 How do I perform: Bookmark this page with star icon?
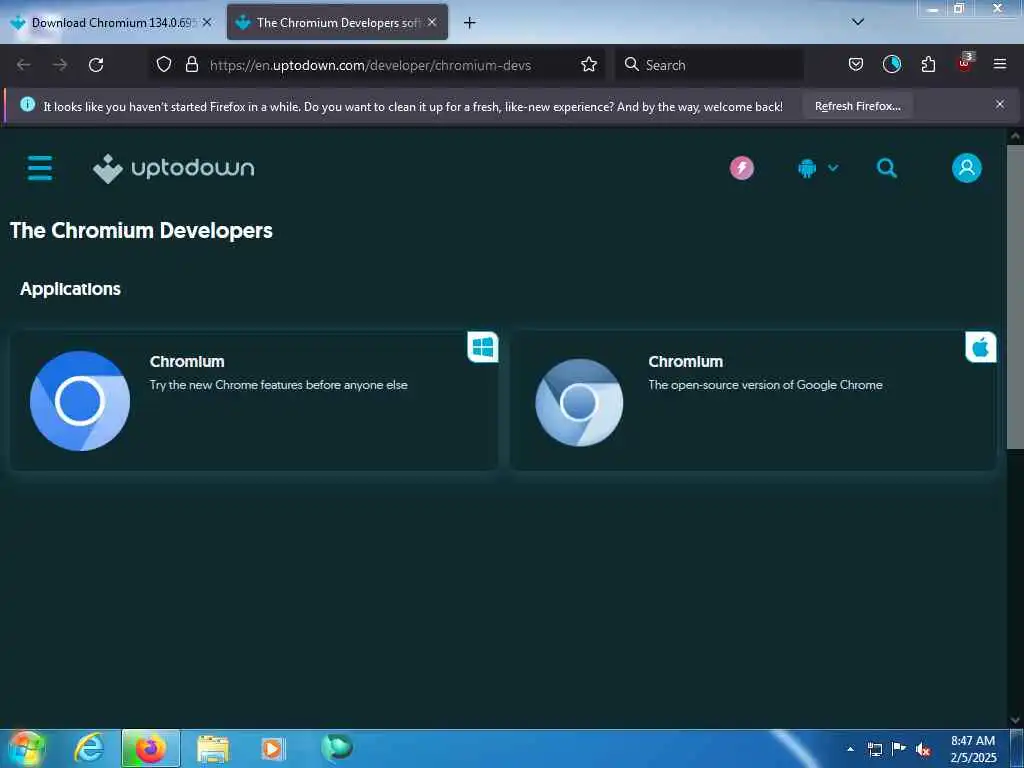click(589, 65)
